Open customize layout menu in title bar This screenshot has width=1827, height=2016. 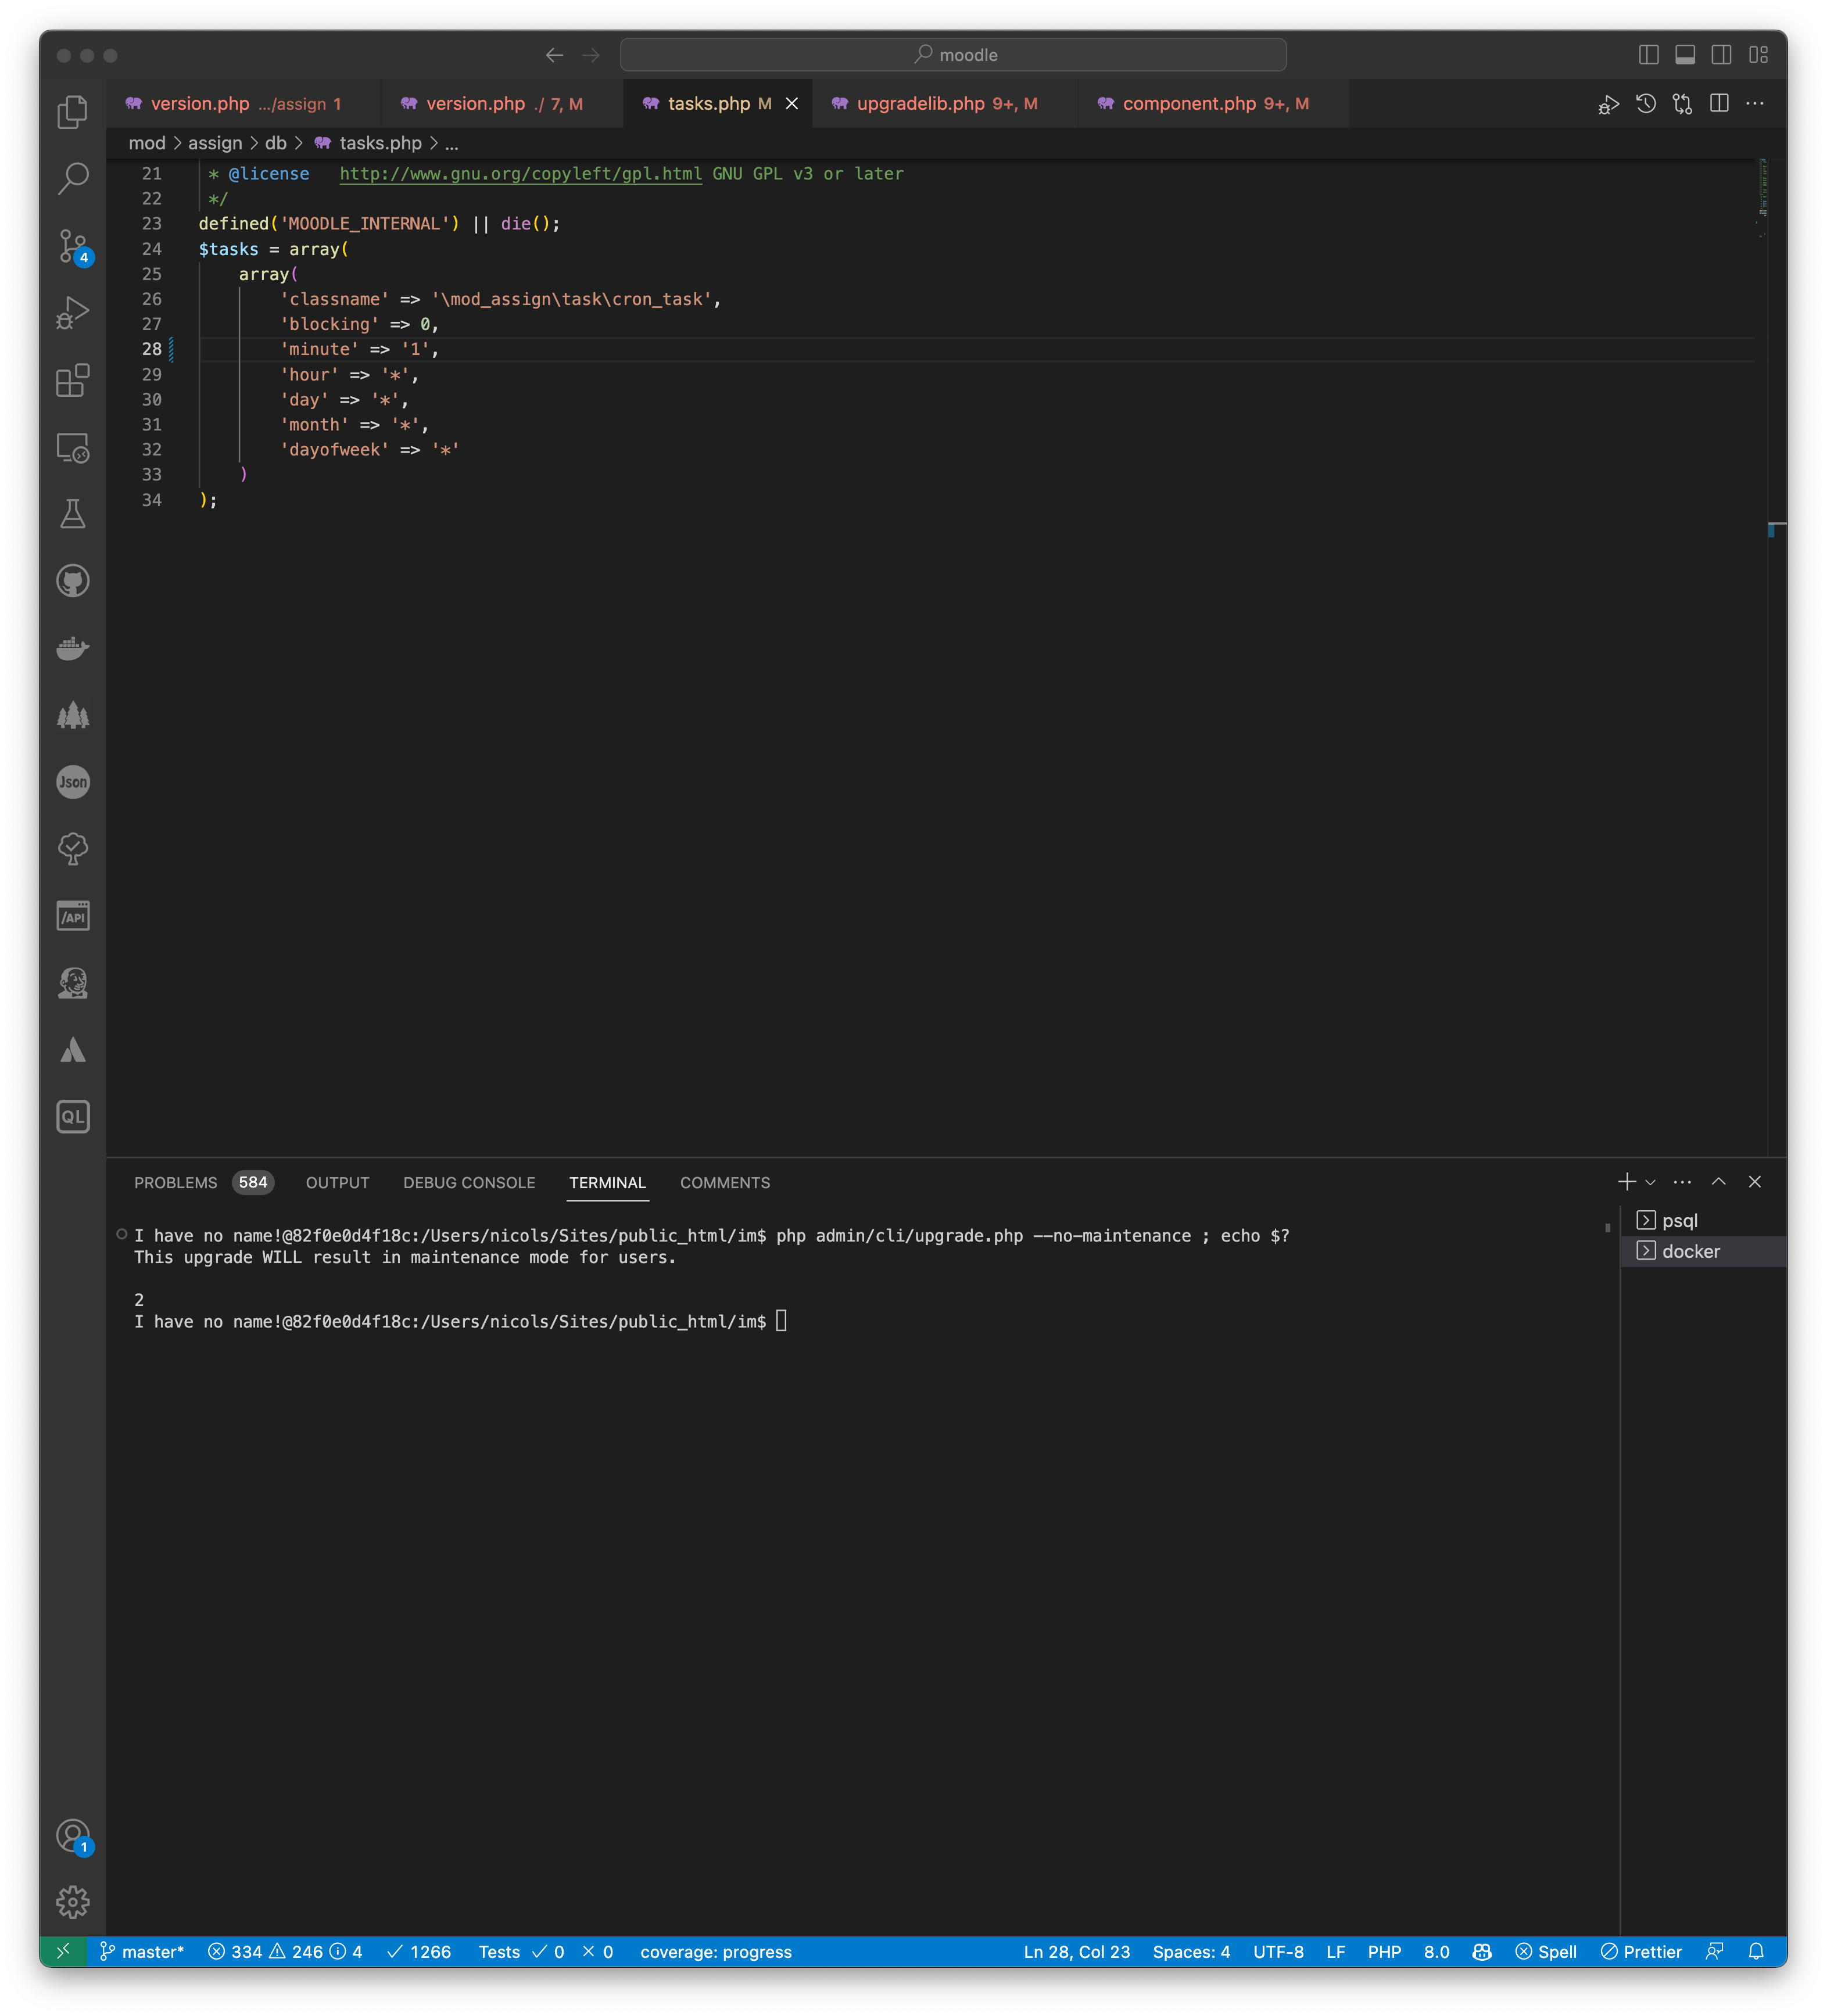1758,55
